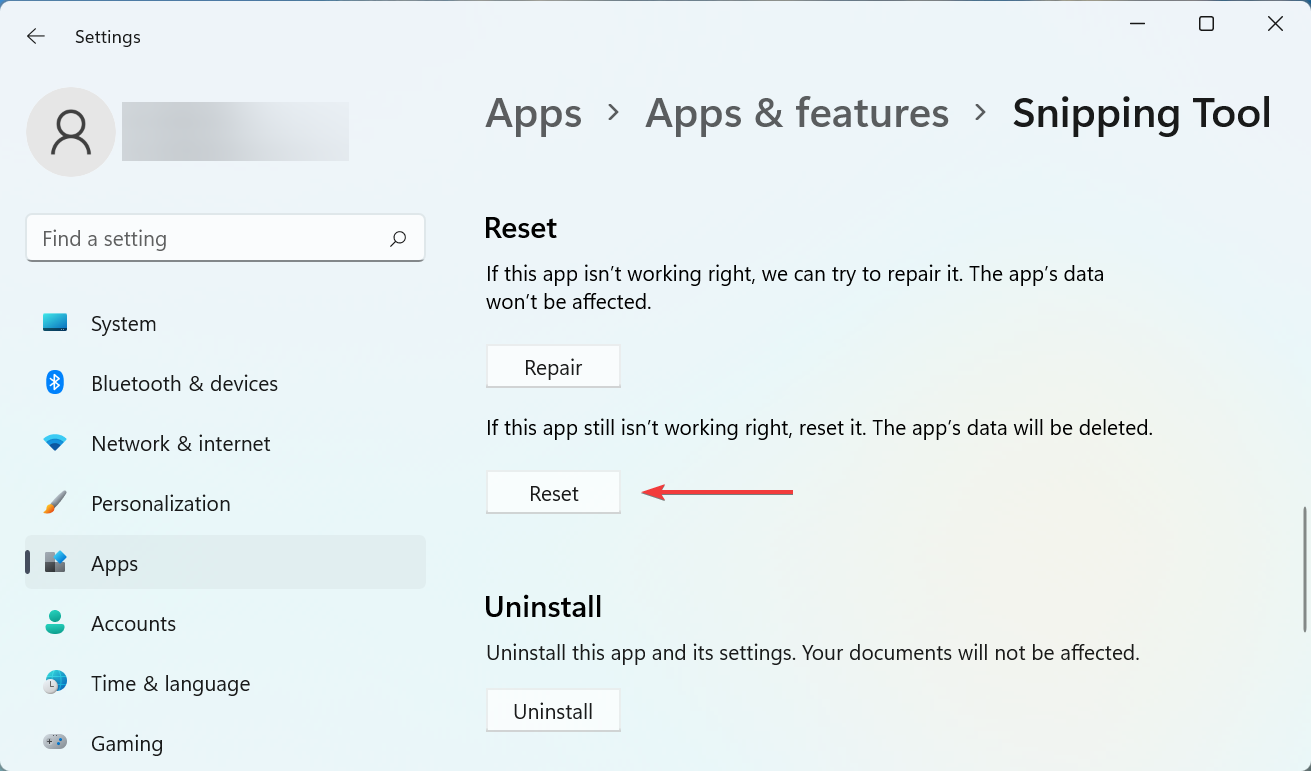Open Apps & features from breadcrumb
This screenshot has width=1311, height=771.
(797, 113)
